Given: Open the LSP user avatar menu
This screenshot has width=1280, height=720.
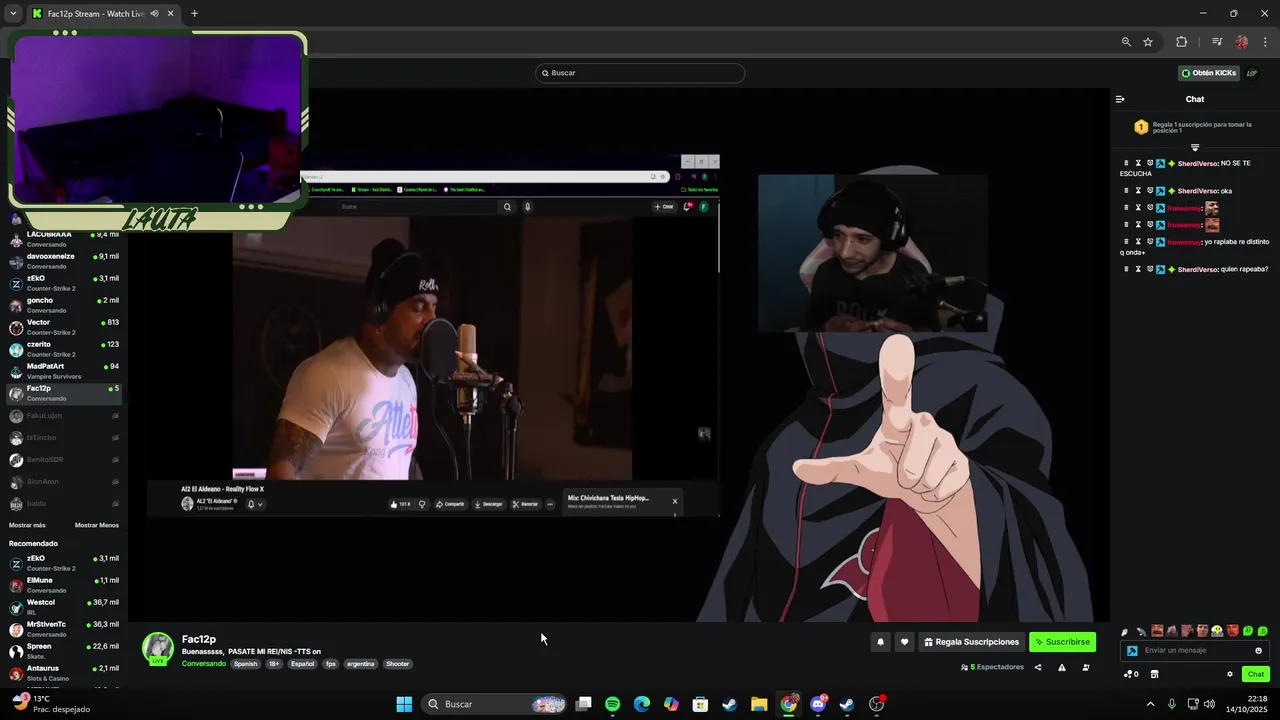Looking at the screenshot, I should 1252,73.
